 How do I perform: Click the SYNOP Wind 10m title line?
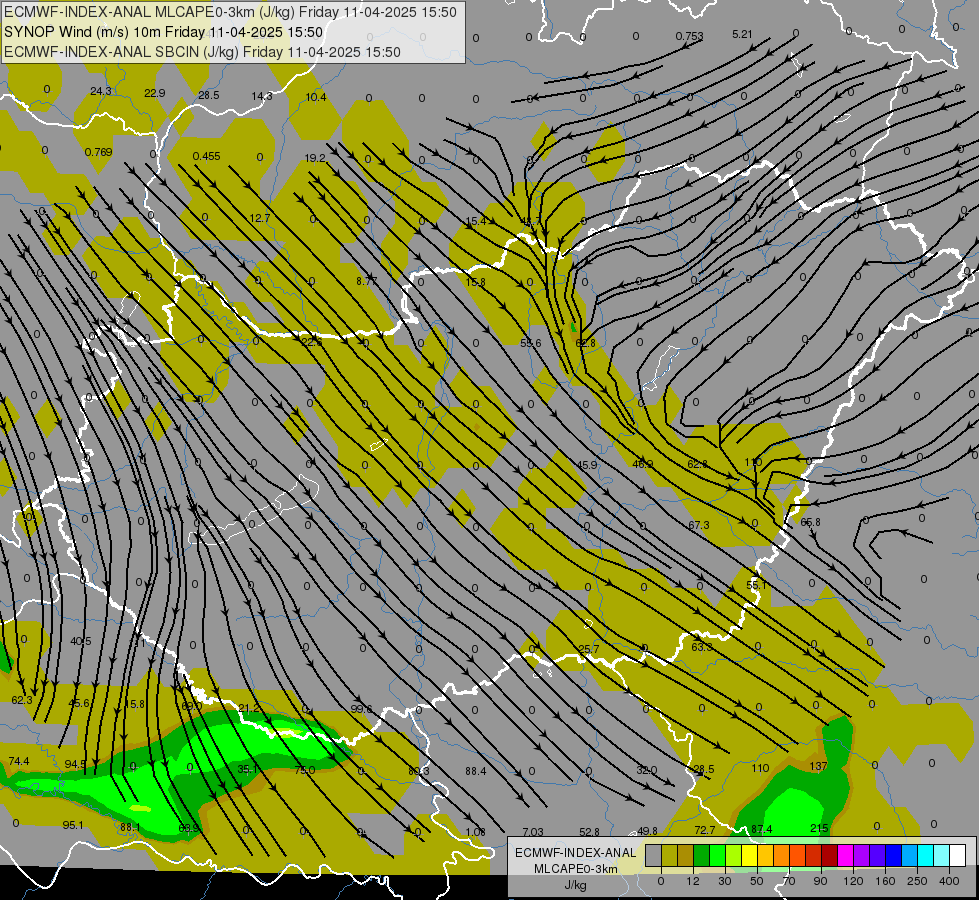pos(163,32)
